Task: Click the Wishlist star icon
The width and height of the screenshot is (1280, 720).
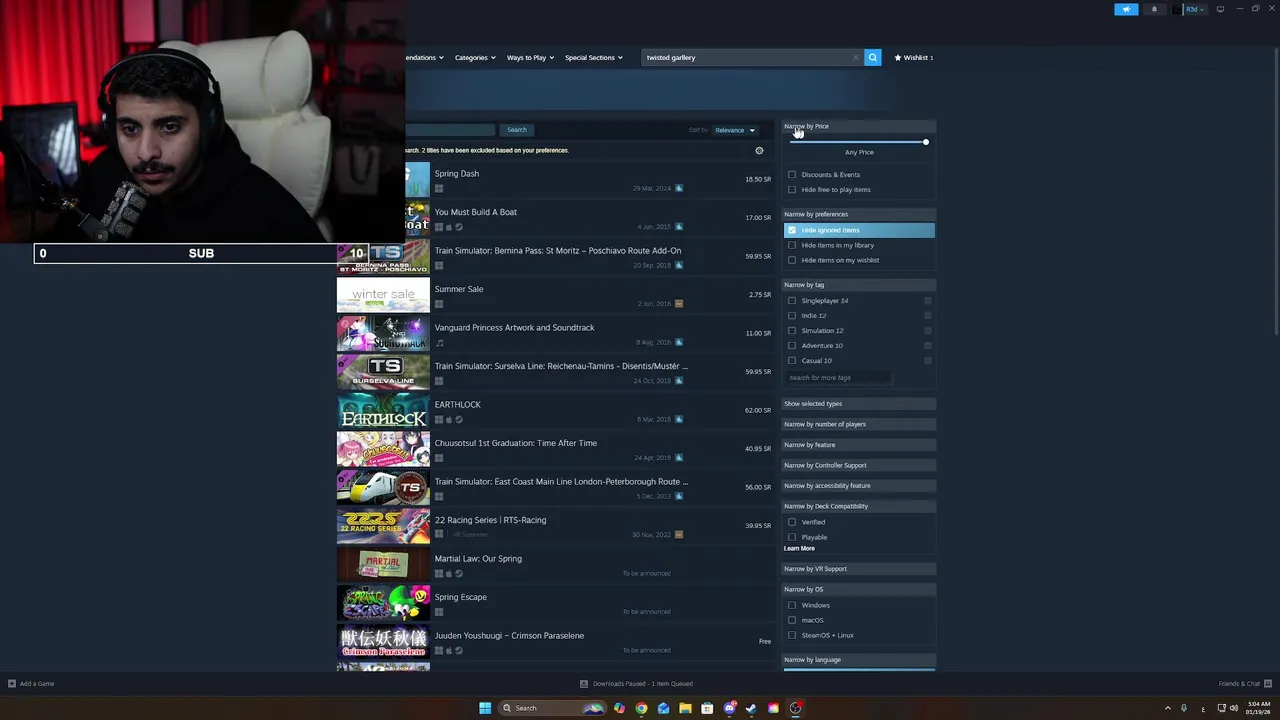Action: tap(898, 58)
